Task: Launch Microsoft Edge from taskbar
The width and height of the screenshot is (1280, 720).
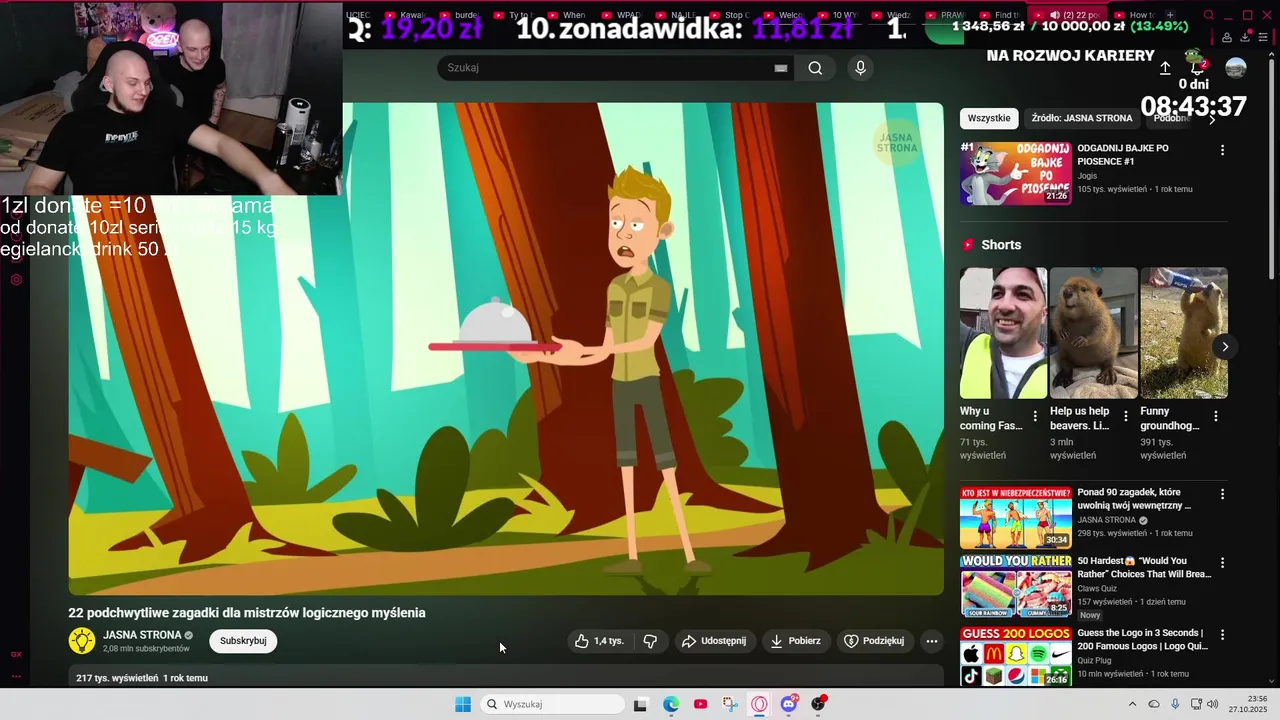Action: tap(671, 704)
